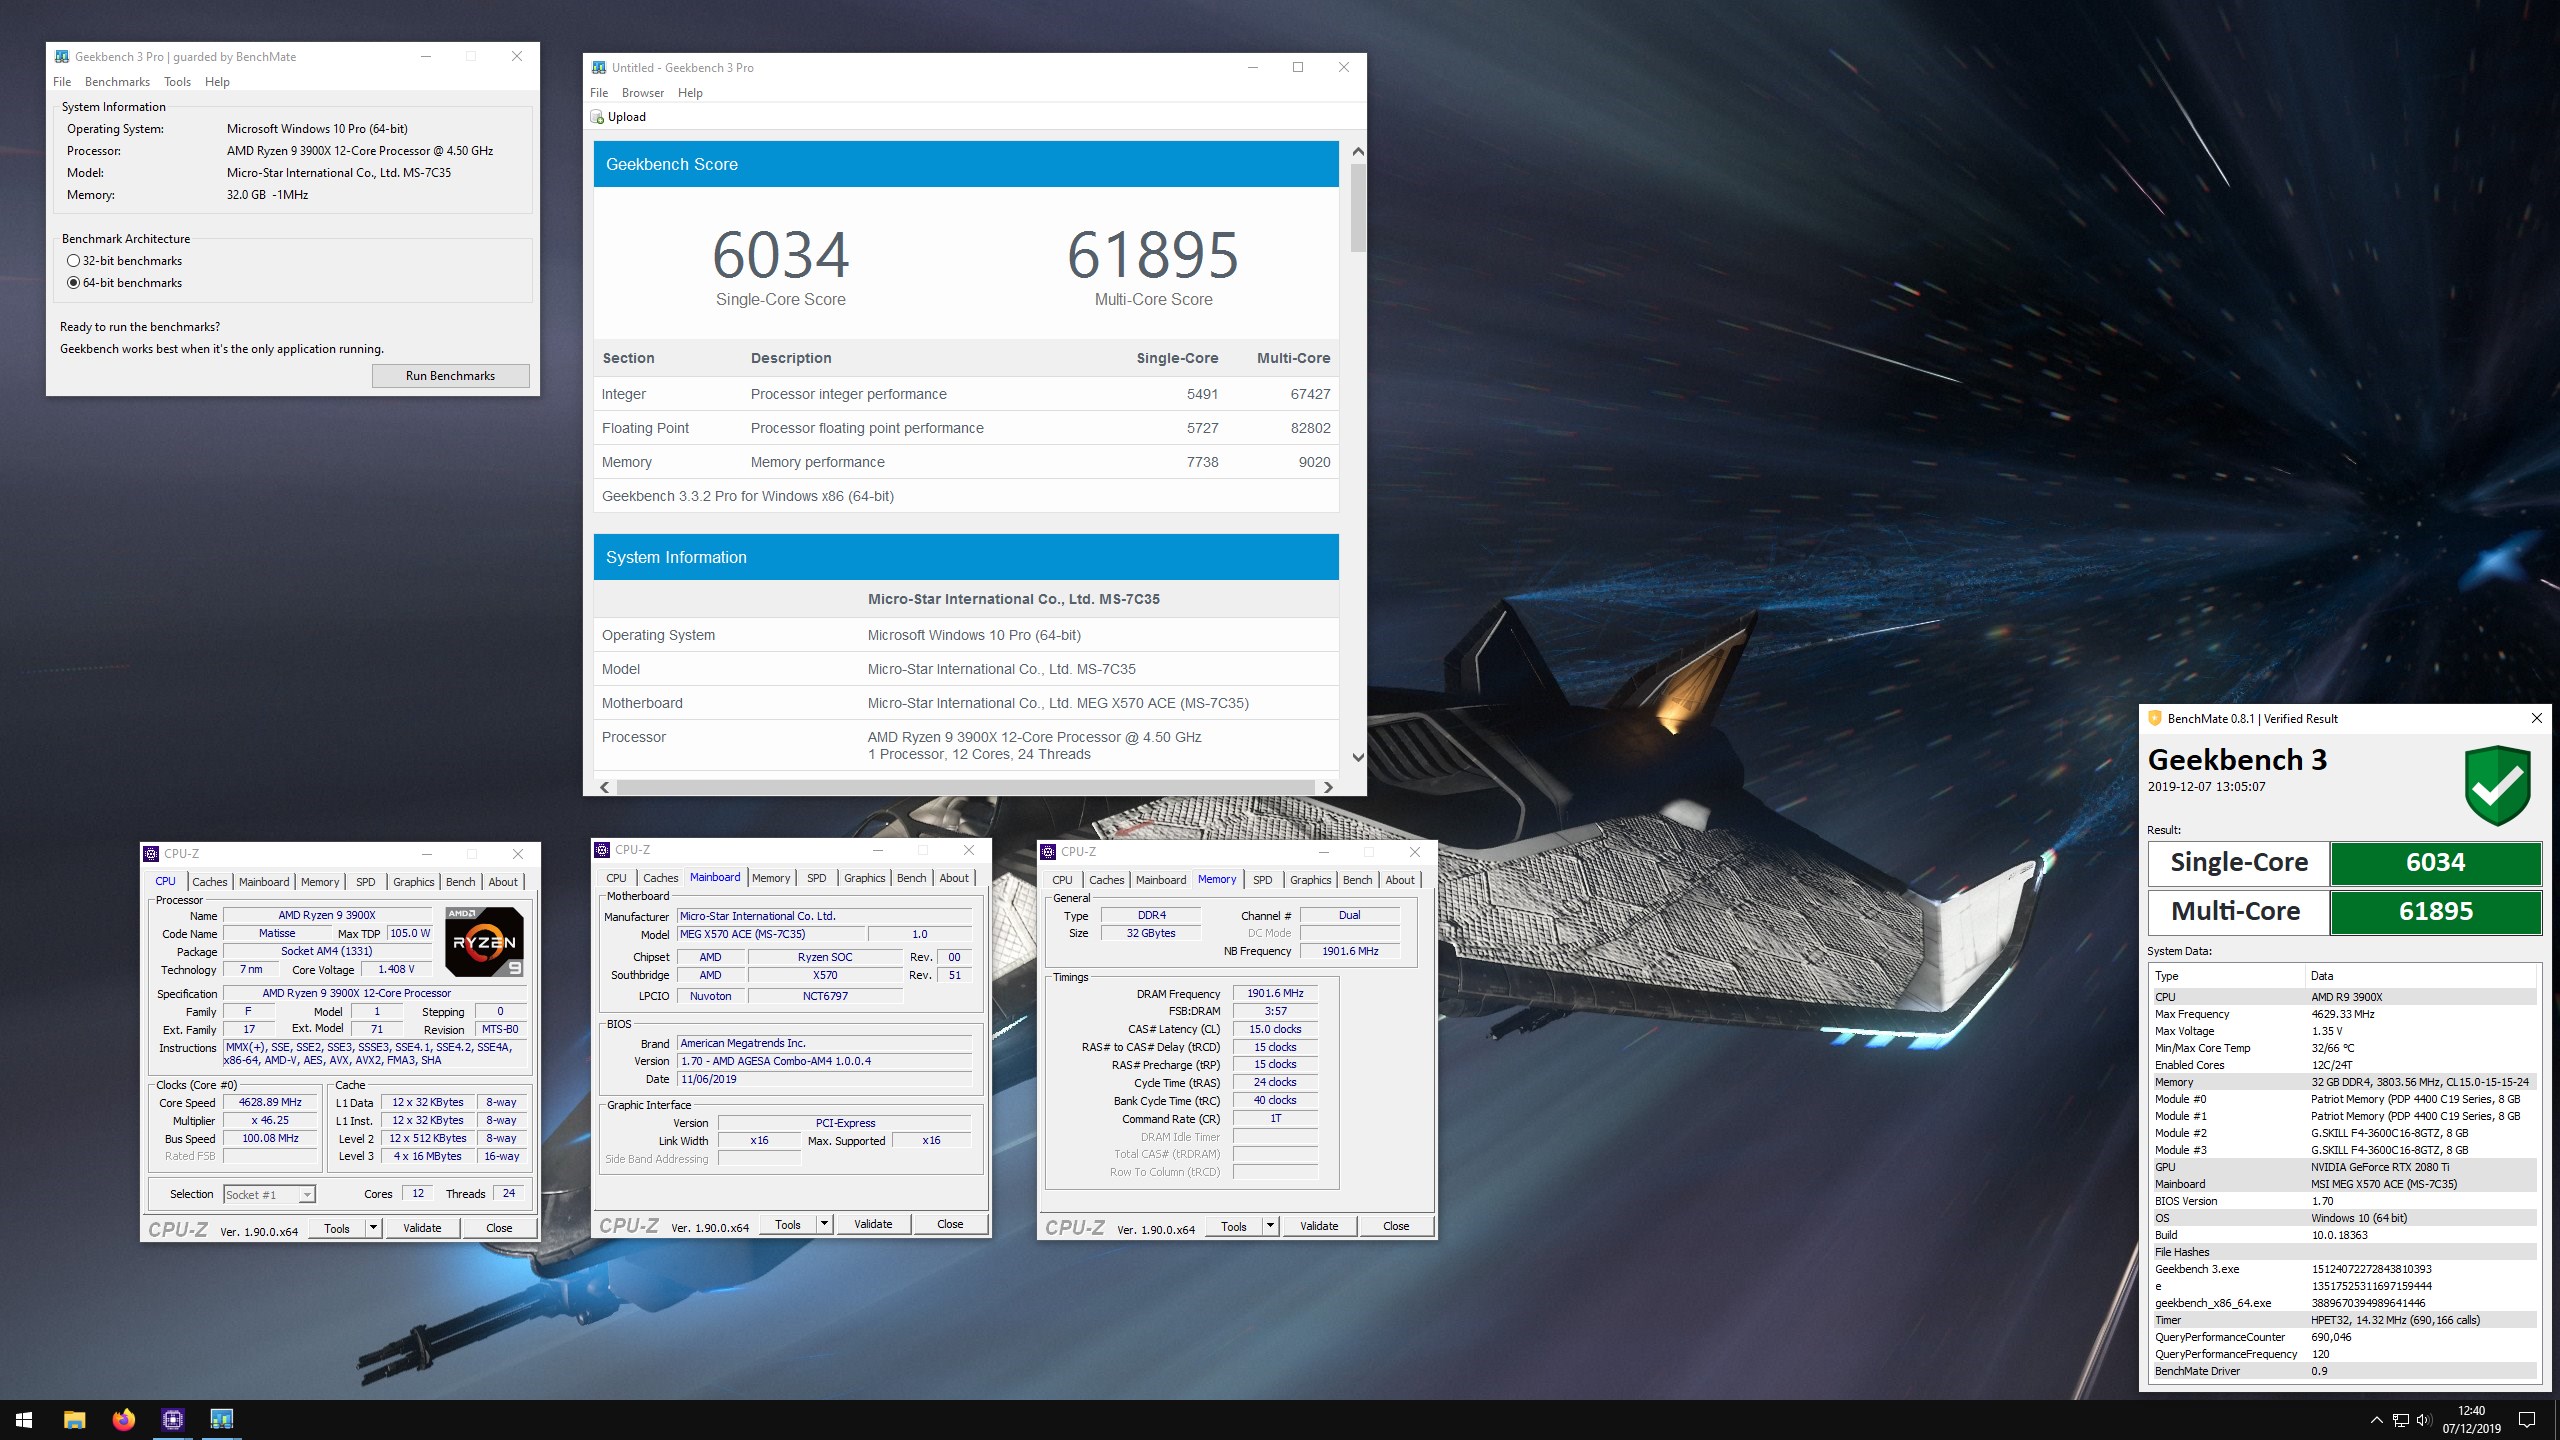This screenshot has height=1440, width=2560.
Task: Open File menu in Geekbench 3 Pro launcher
Action: coord(62,82)
